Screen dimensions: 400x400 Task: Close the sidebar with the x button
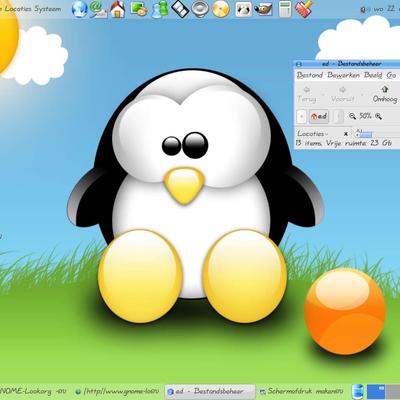click(346, 134)
